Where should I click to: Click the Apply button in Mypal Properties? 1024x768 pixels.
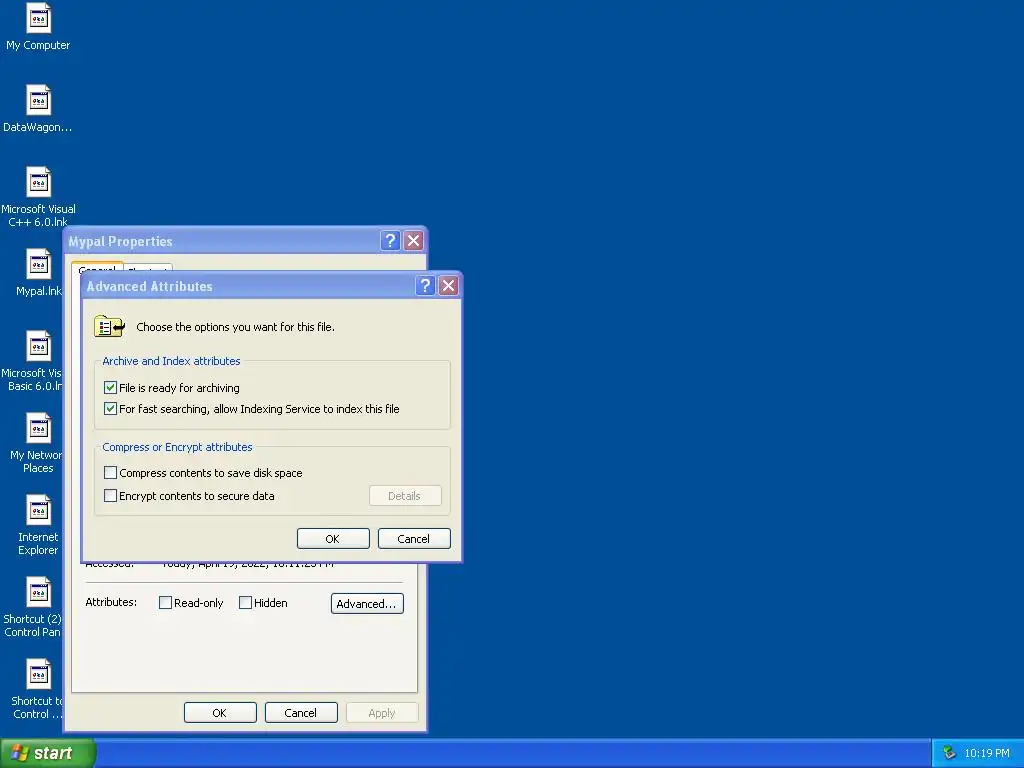[382, 712]
